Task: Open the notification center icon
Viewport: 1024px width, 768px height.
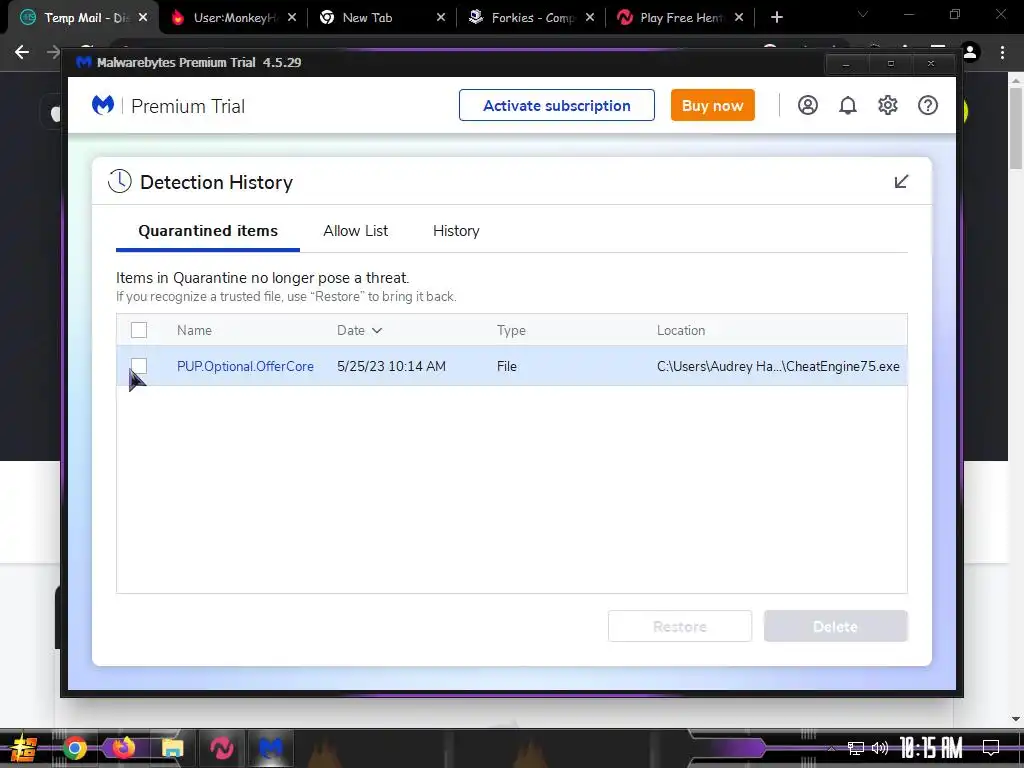Action: coord(991,748)
